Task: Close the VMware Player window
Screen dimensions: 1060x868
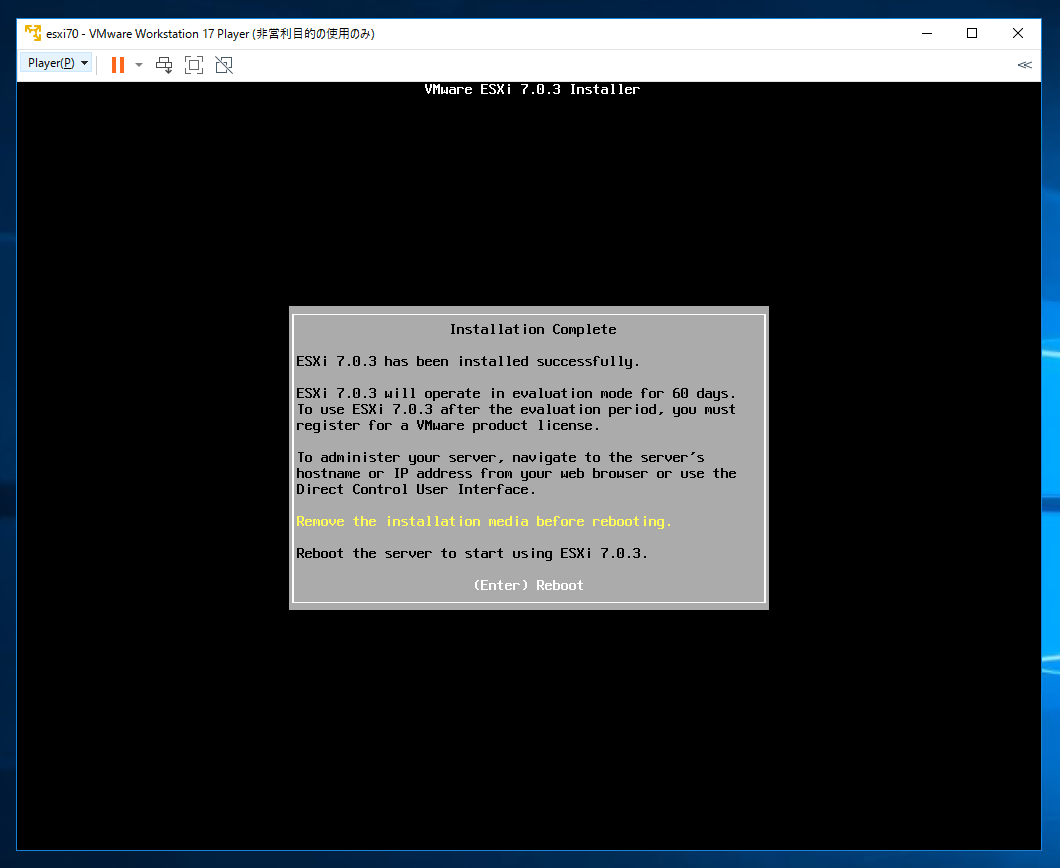Action: coord(1017,33)
